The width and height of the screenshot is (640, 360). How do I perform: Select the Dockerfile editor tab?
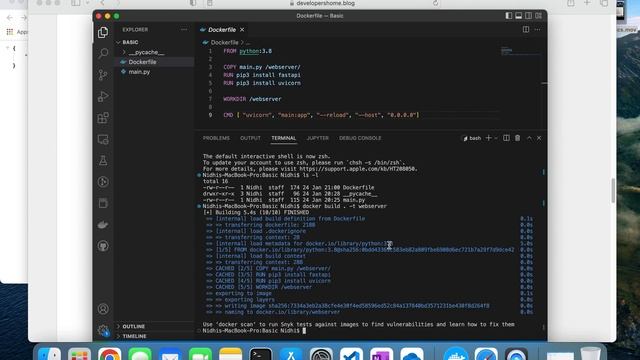pyautogui.click(x=222, y=30)
